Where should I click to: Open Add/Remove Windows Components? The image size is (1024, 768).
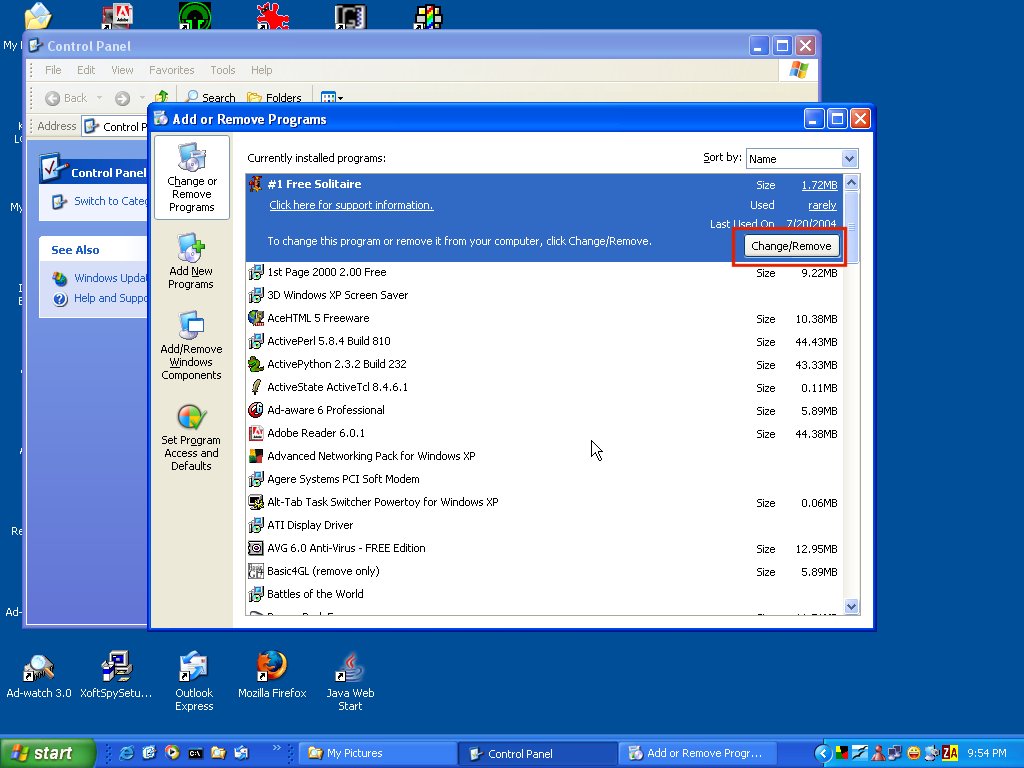191,345
